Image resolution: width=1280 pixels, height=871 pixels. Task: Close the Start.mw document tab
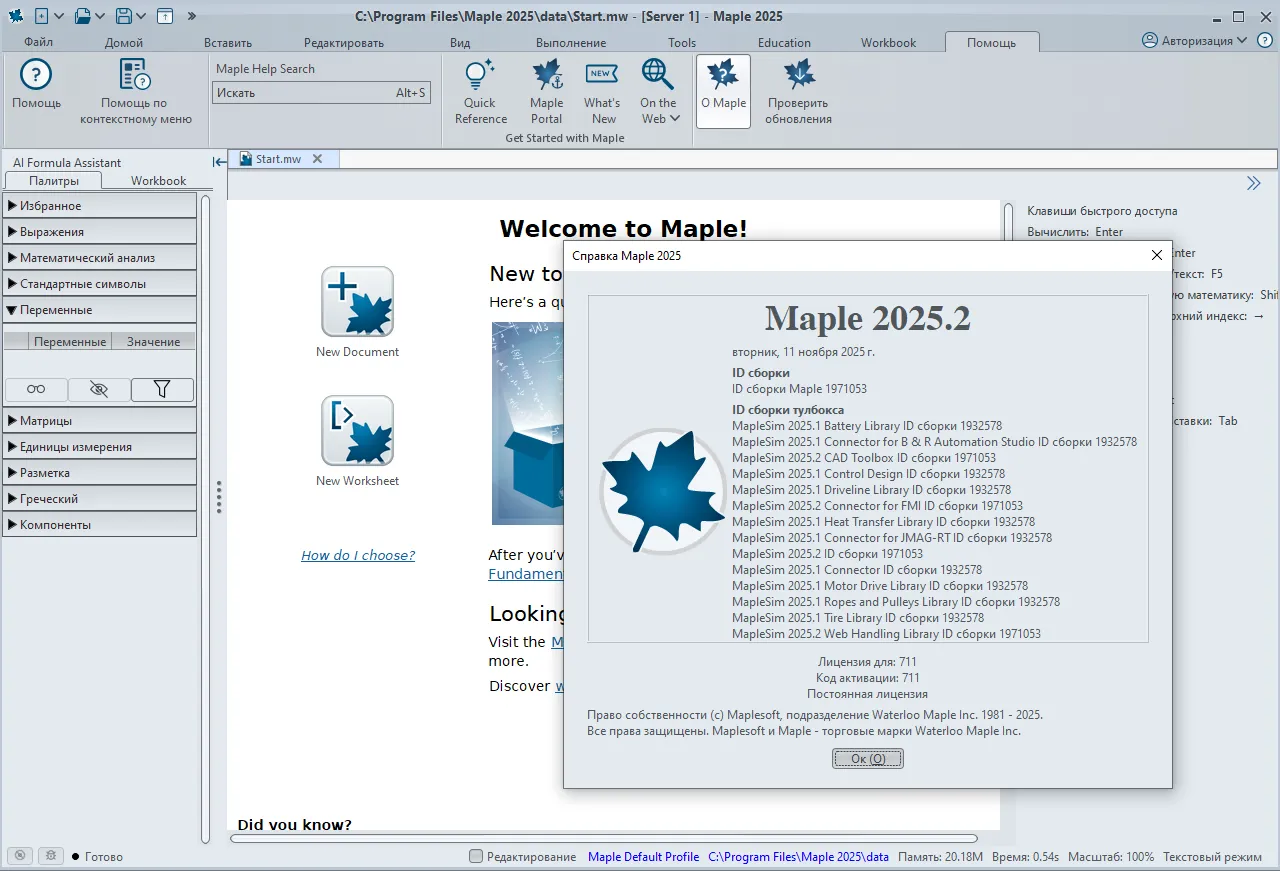(x=317, y=159)
